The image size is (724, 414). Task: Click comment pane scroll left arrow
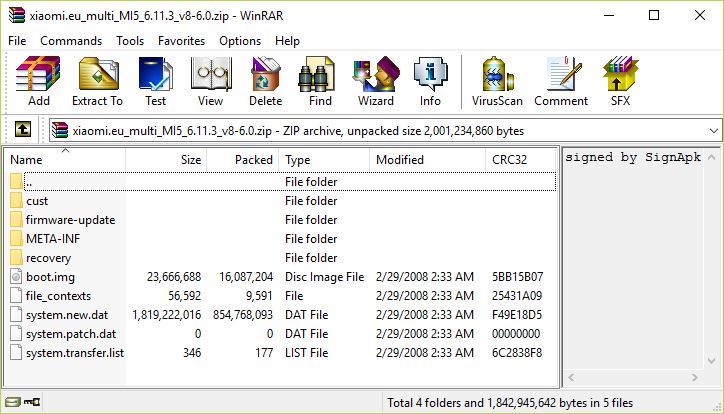pyautogui.click(x=571, y=378)
